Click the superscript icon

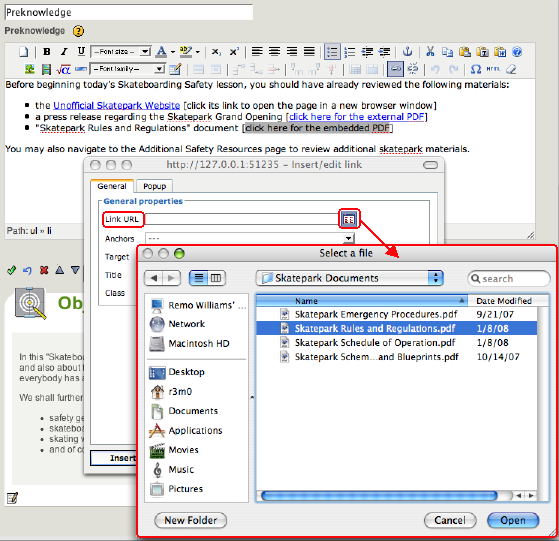[x=234, y=52]
